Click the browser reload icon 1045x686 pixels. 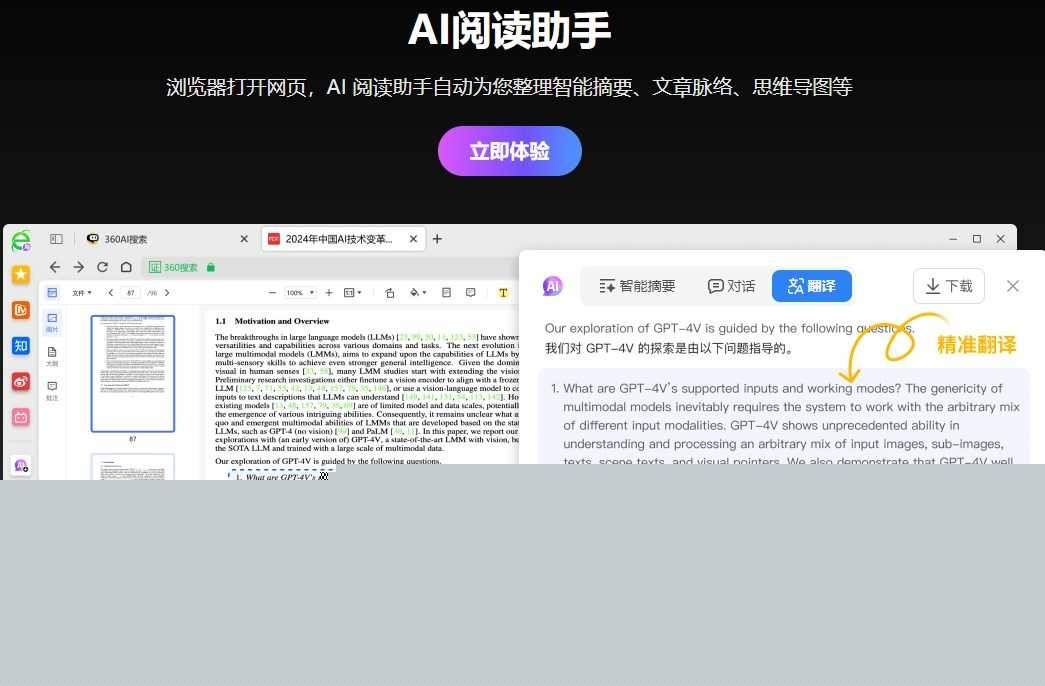pos(102,267)
